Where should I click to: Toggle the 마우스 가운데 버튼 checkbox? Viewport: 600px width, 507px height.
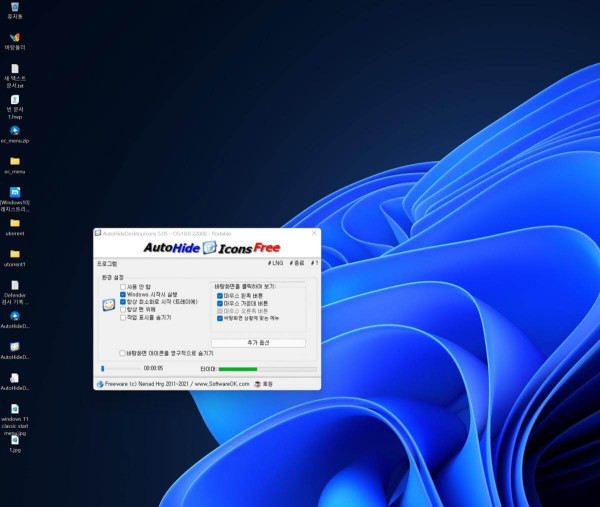220,303
